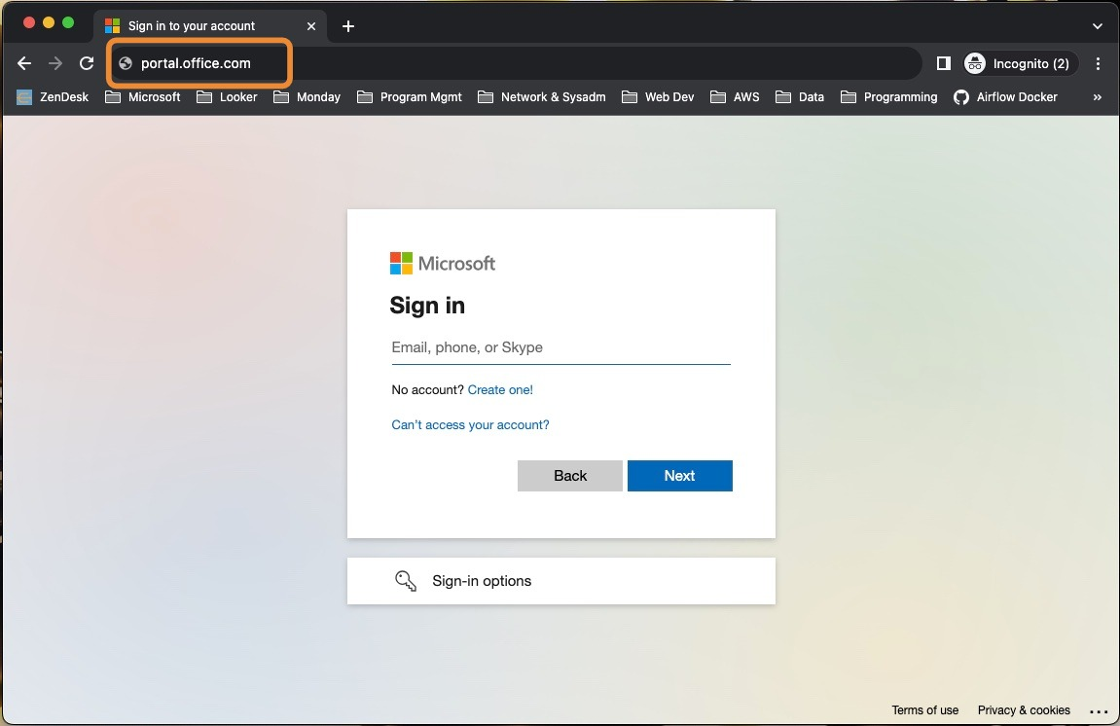Close the Sign in to your account tab
The height and width of the screenshot is (726, 1120).
(311, 26)
